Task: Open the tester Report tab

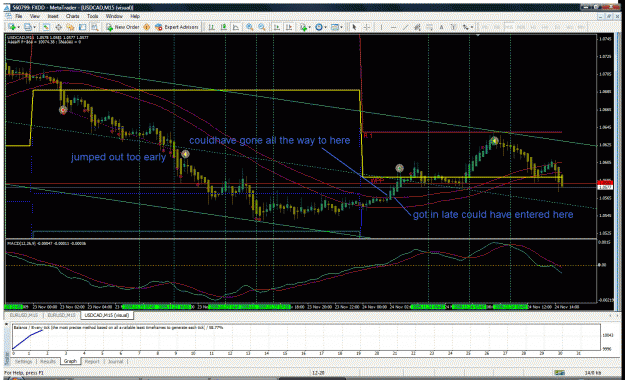Action: pos(92,362)
